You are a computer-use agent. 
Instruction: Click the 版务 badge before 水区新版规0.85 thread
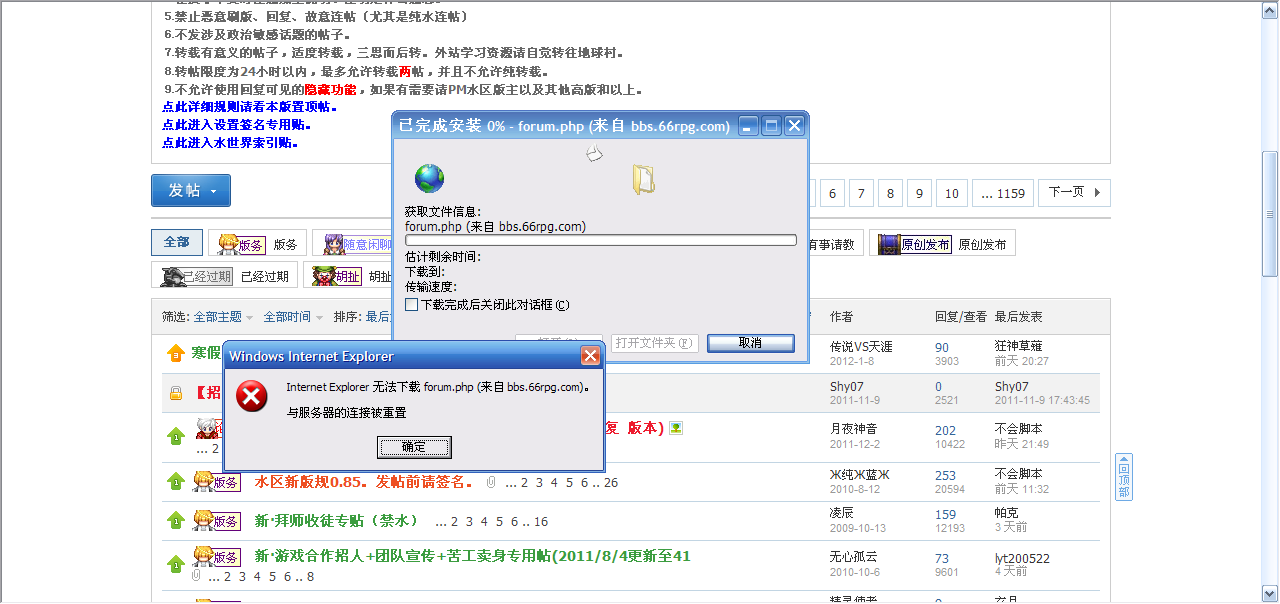click(x=217, y=481)
